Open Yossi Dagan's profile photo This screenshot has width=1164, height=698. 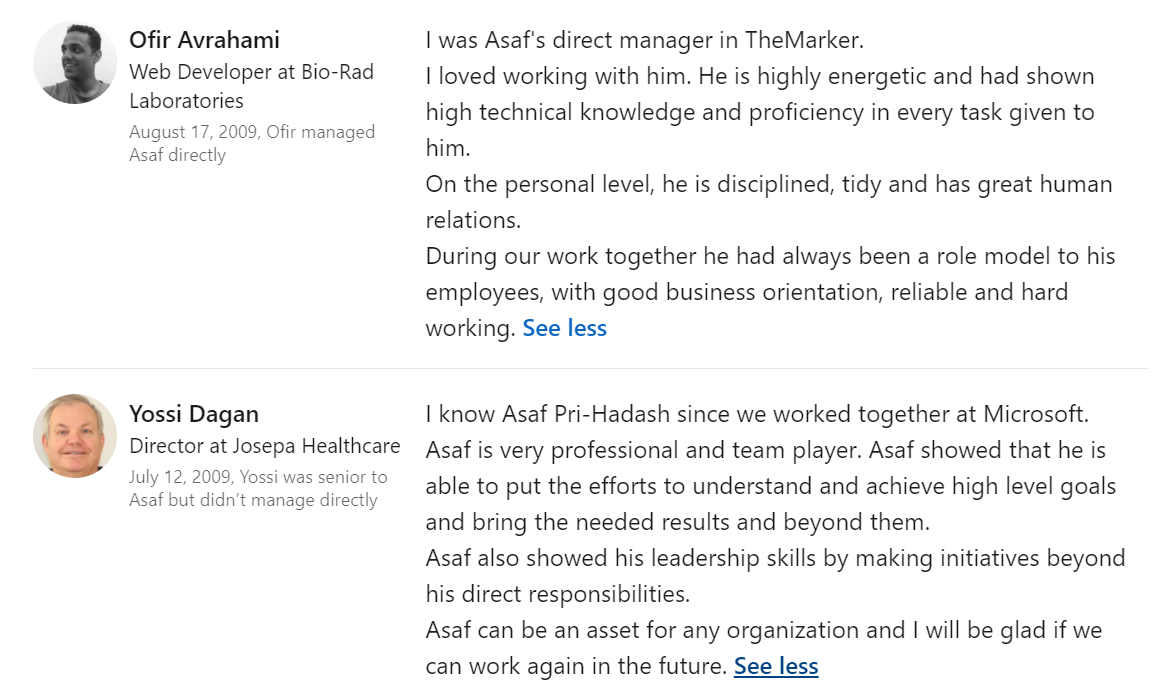click(74, 436)
